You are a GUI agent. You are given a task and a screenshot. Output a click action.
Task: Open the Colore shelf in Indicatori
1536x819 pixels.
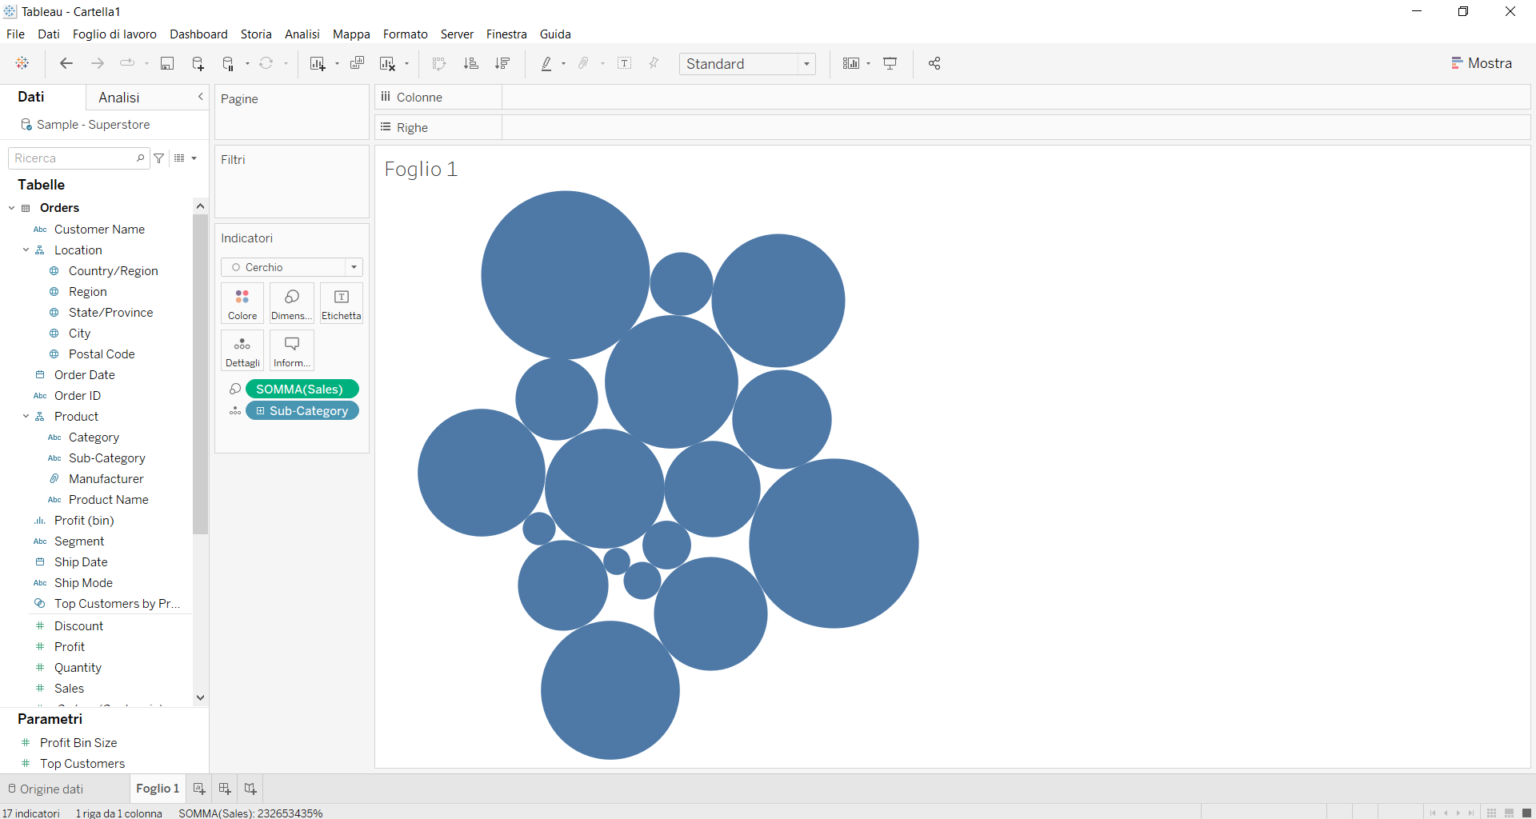tap(242, 302)
